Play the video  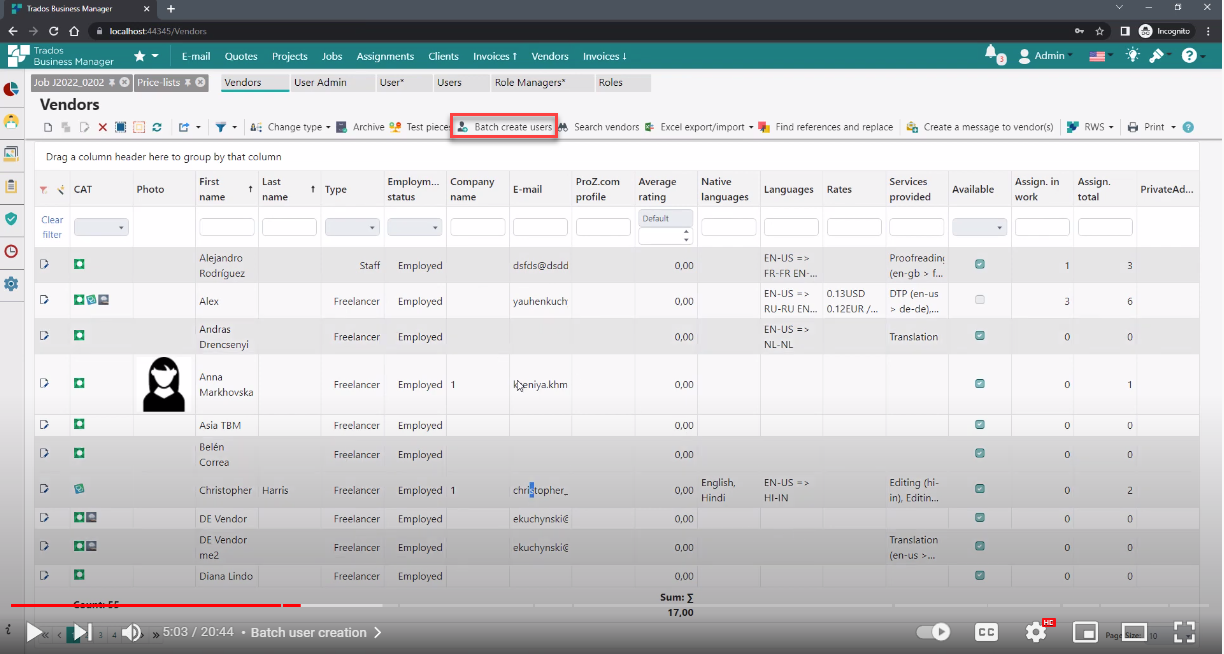pyautogui.click(x=34, y=632)
